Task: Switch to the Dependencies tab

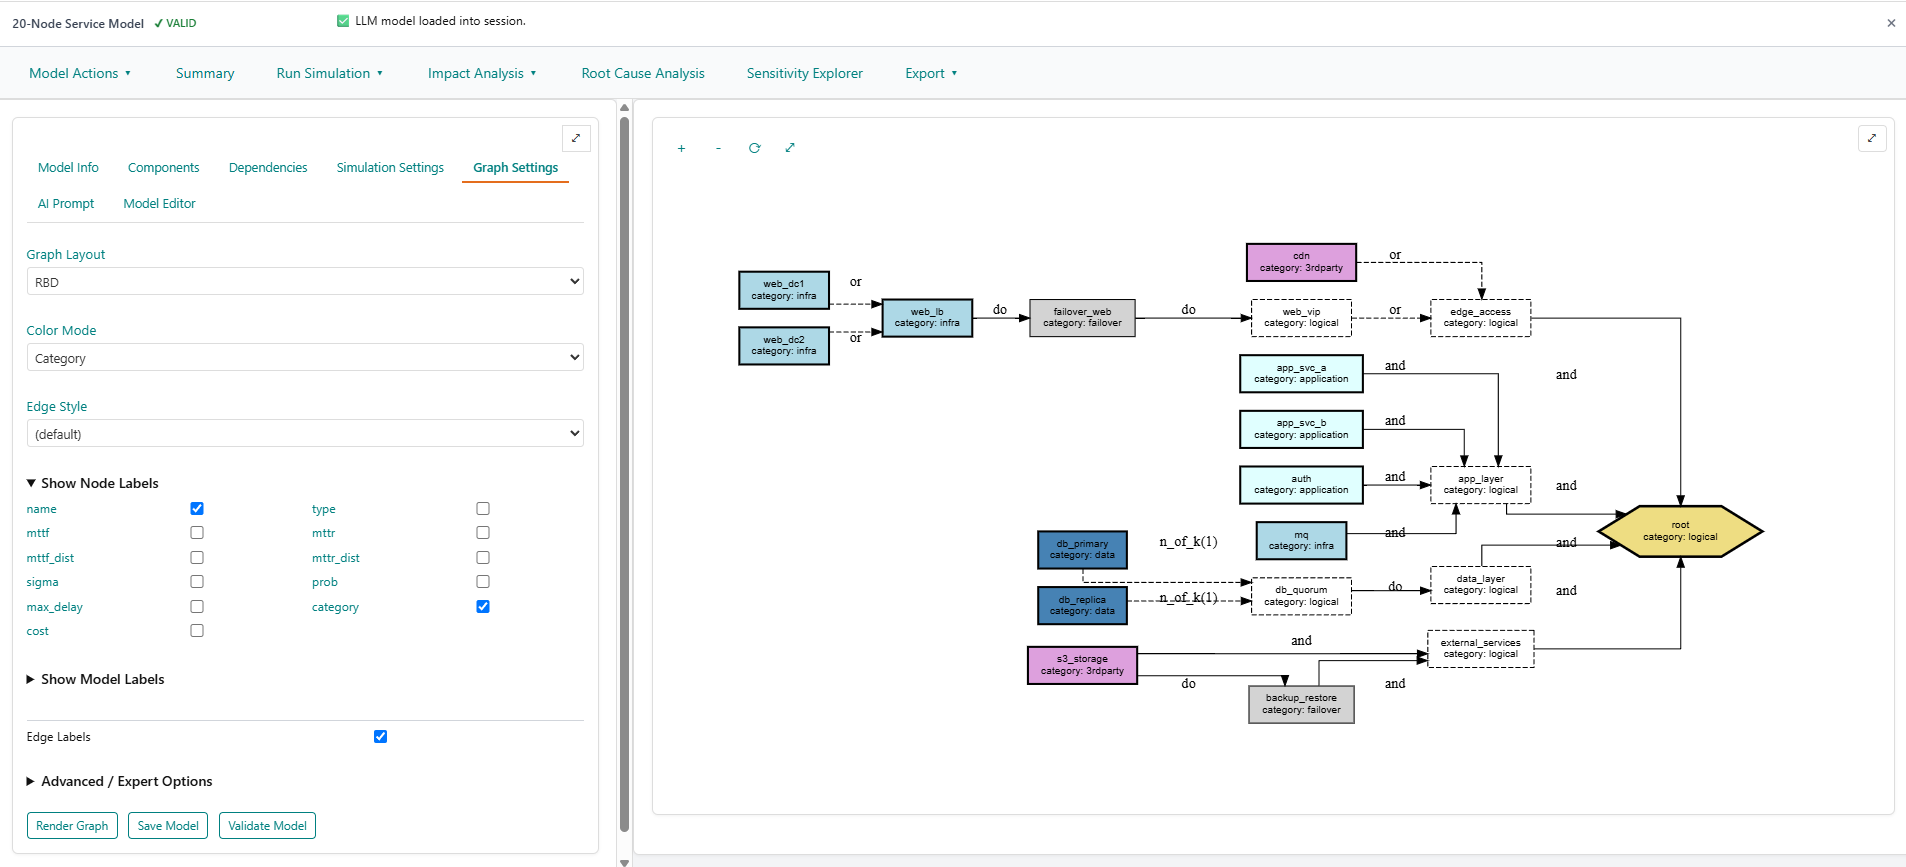Action: pyautogui.click(x=268, y=168)
